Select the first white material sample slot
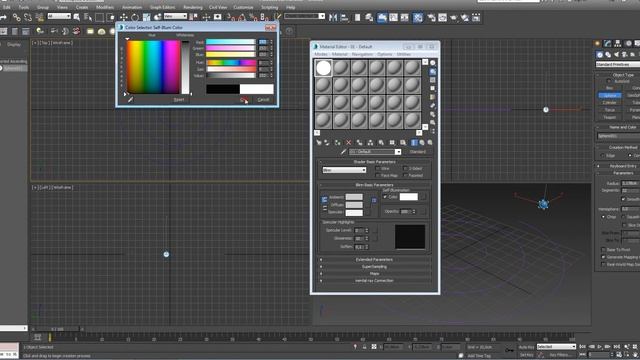 pyautogui.click(x=323, y=68)
